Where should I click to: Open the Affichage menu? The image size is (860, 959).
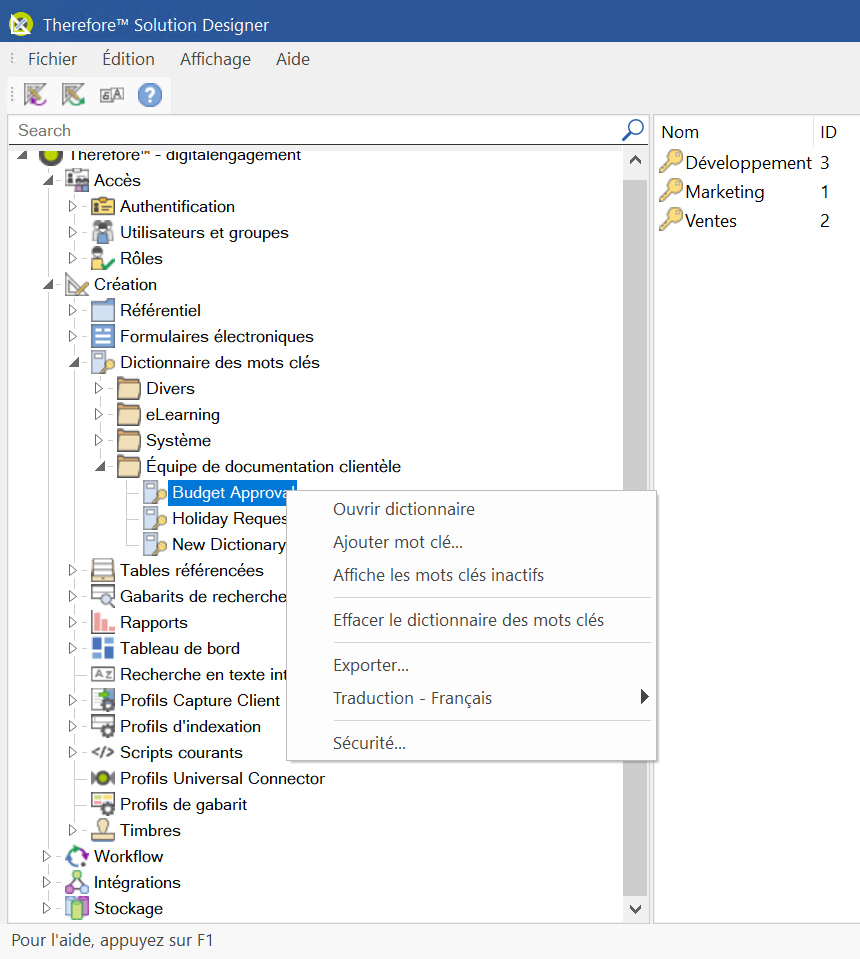point(215,59)
